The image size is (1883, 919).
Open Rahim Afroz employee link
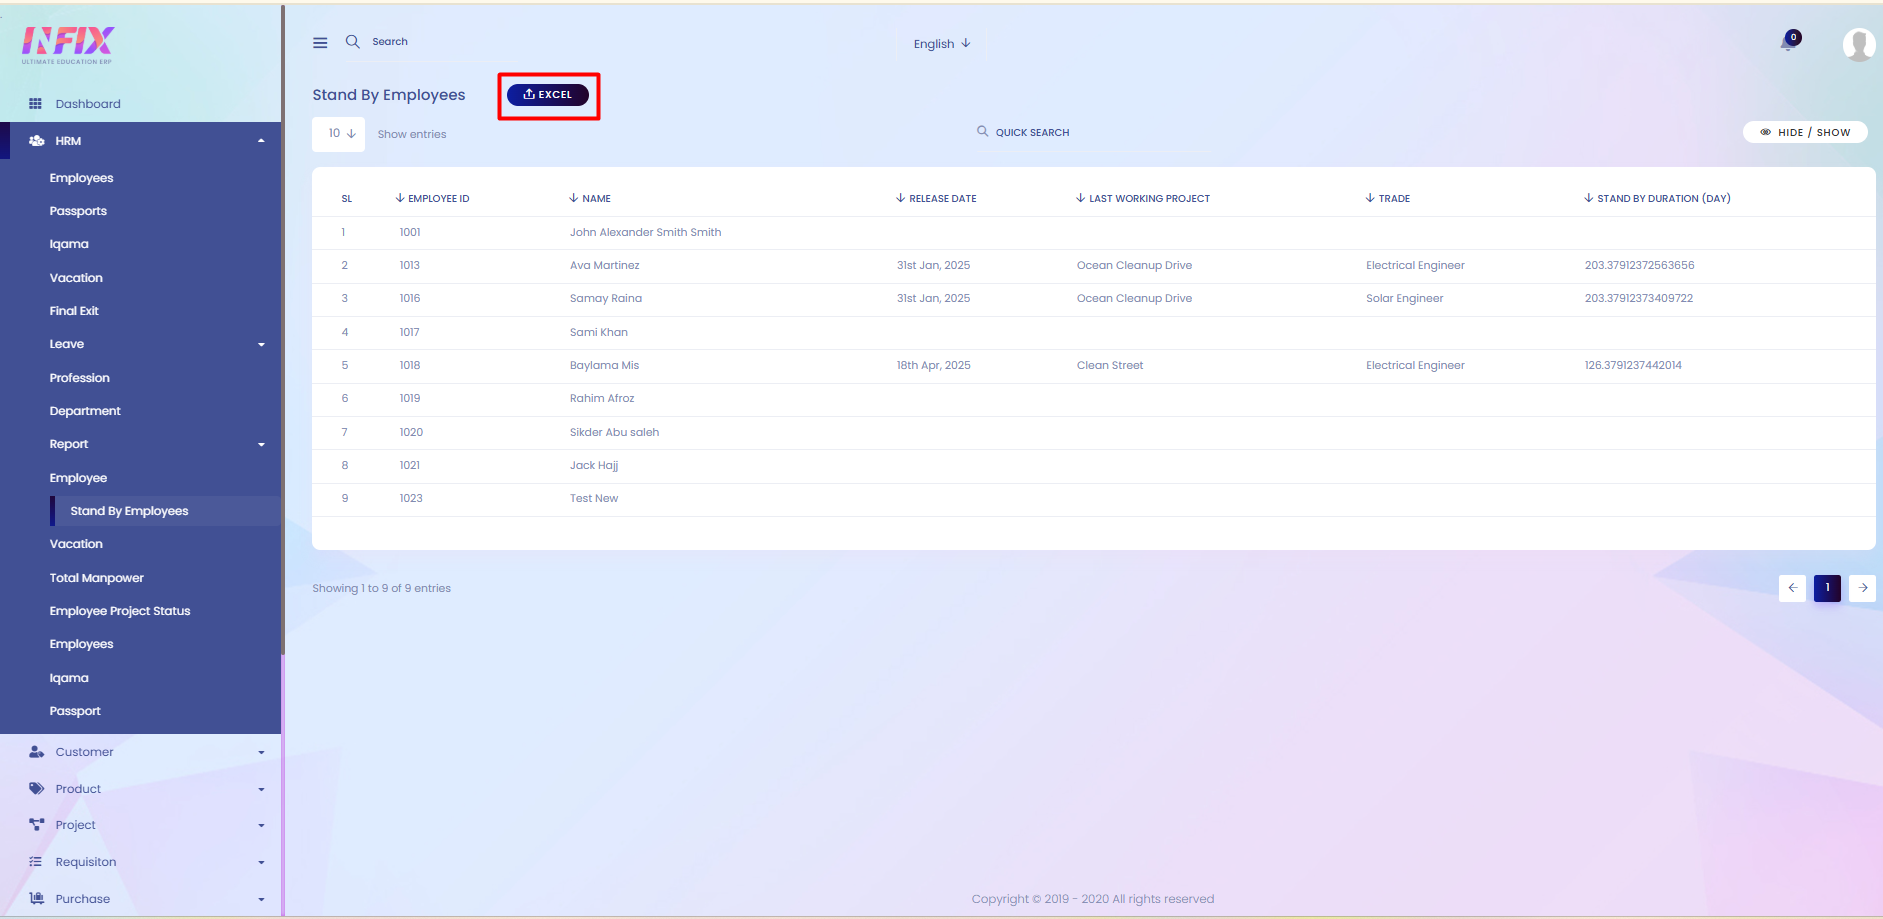pyautogui.click(x=602, y=398)
